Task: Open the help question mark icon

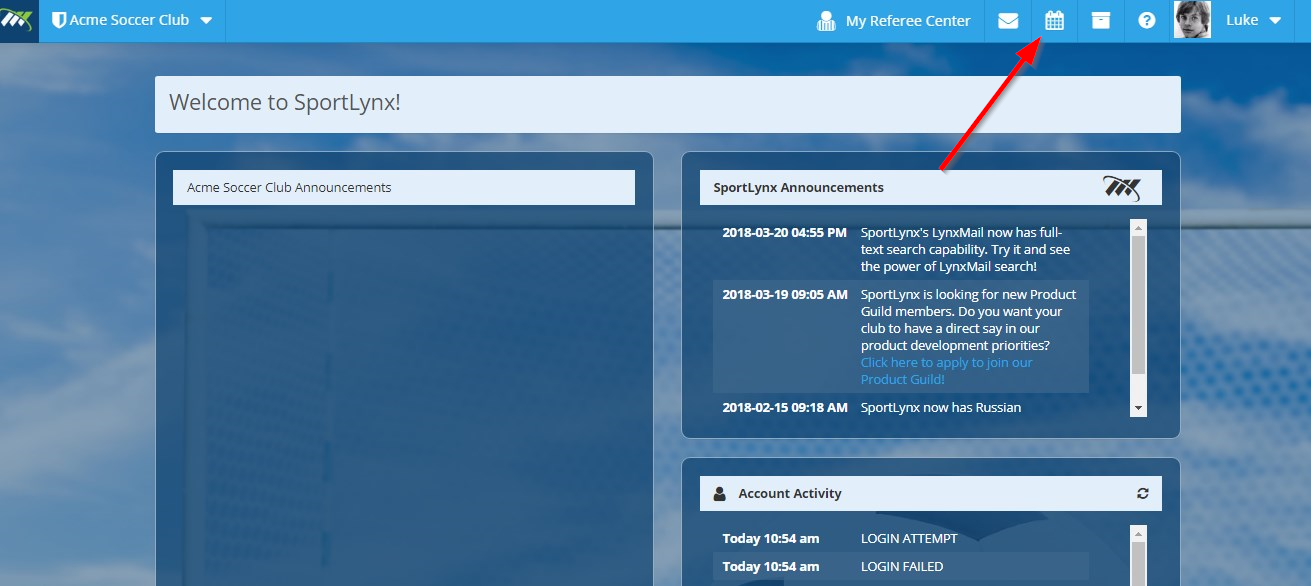Action: [1147, 20]
